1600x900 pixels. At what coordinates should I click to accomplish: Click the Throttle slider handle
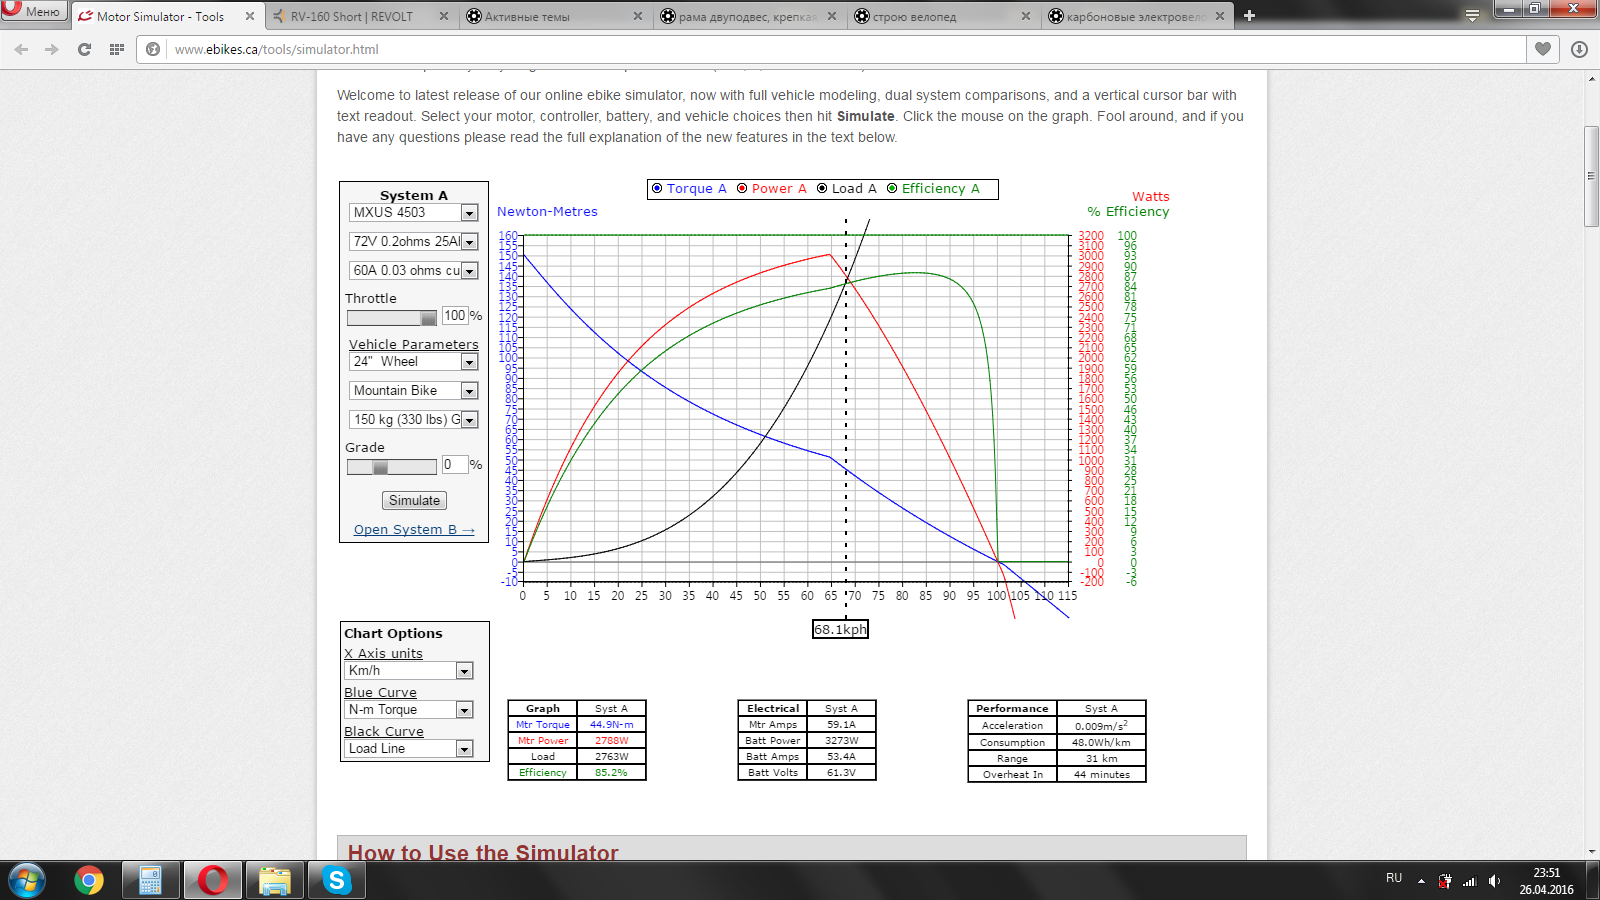(428, 318)
